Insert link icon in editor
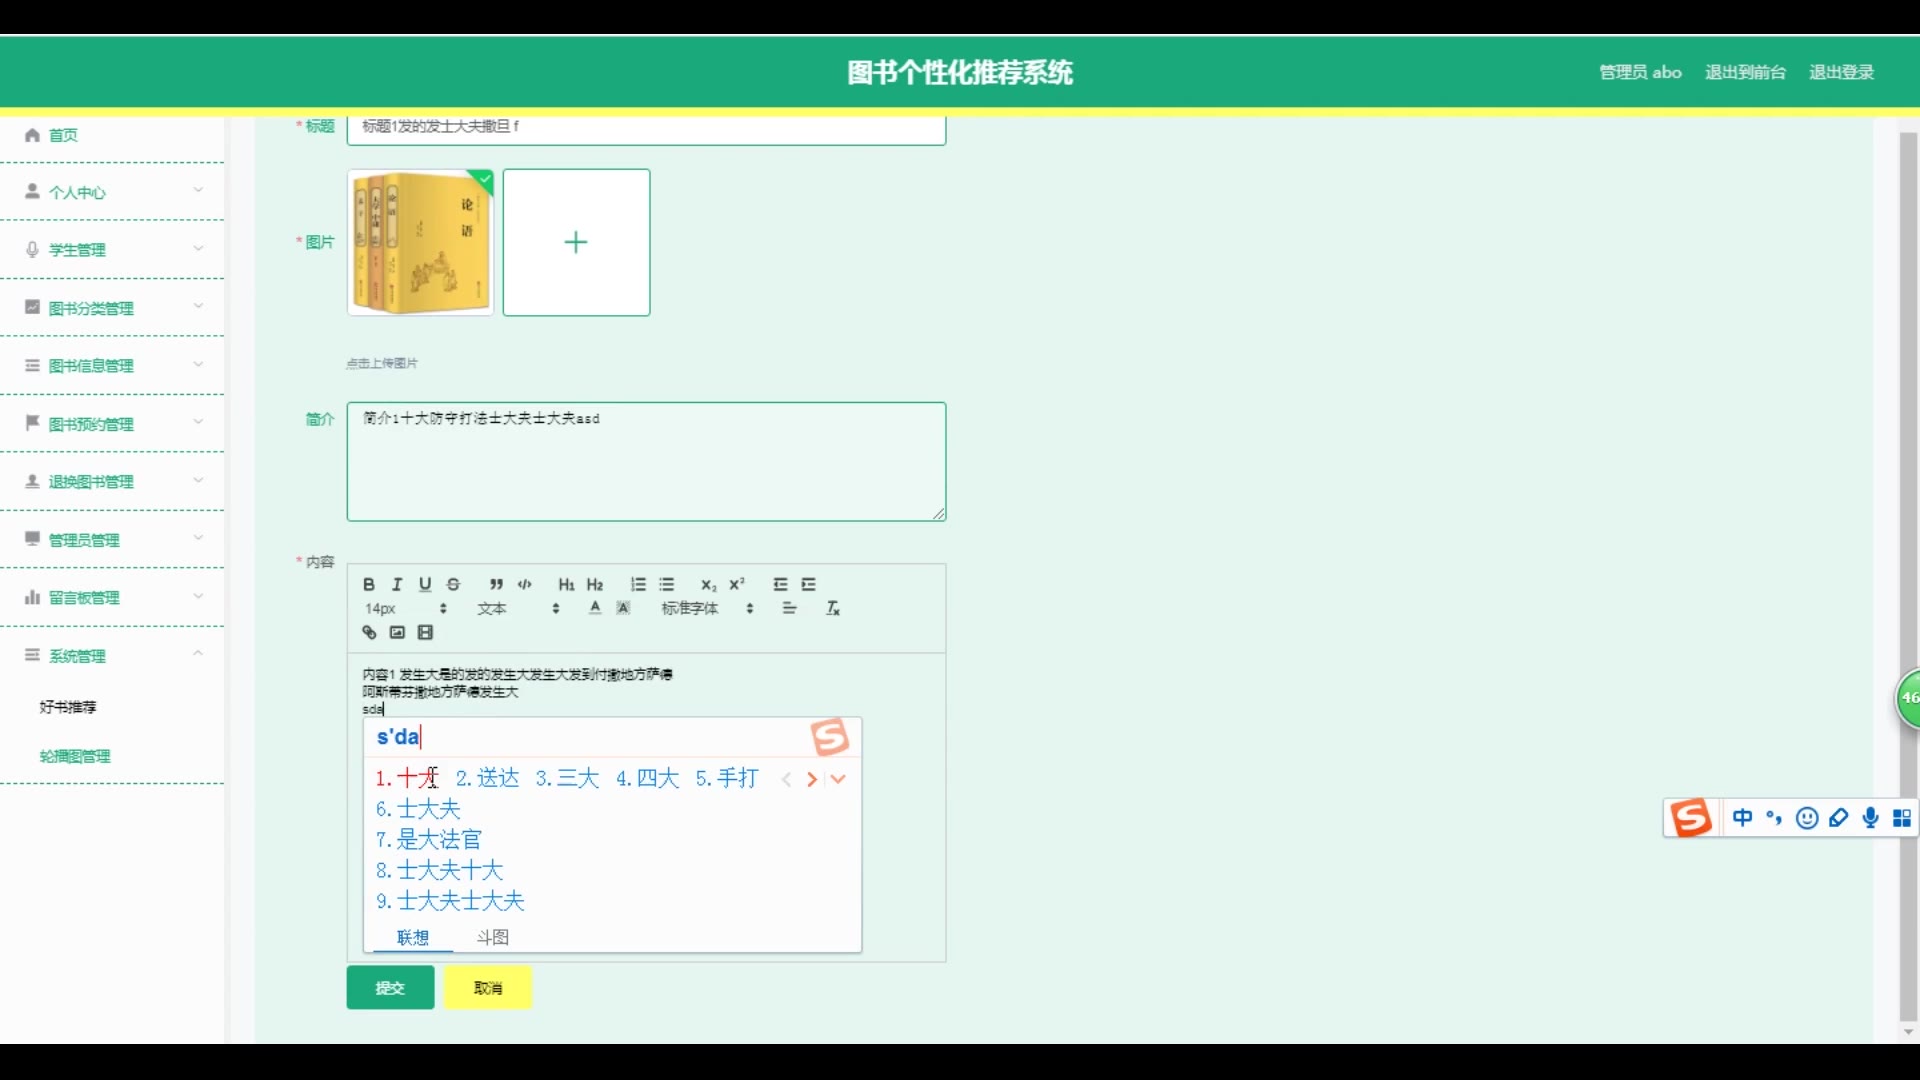 (369, 633)
